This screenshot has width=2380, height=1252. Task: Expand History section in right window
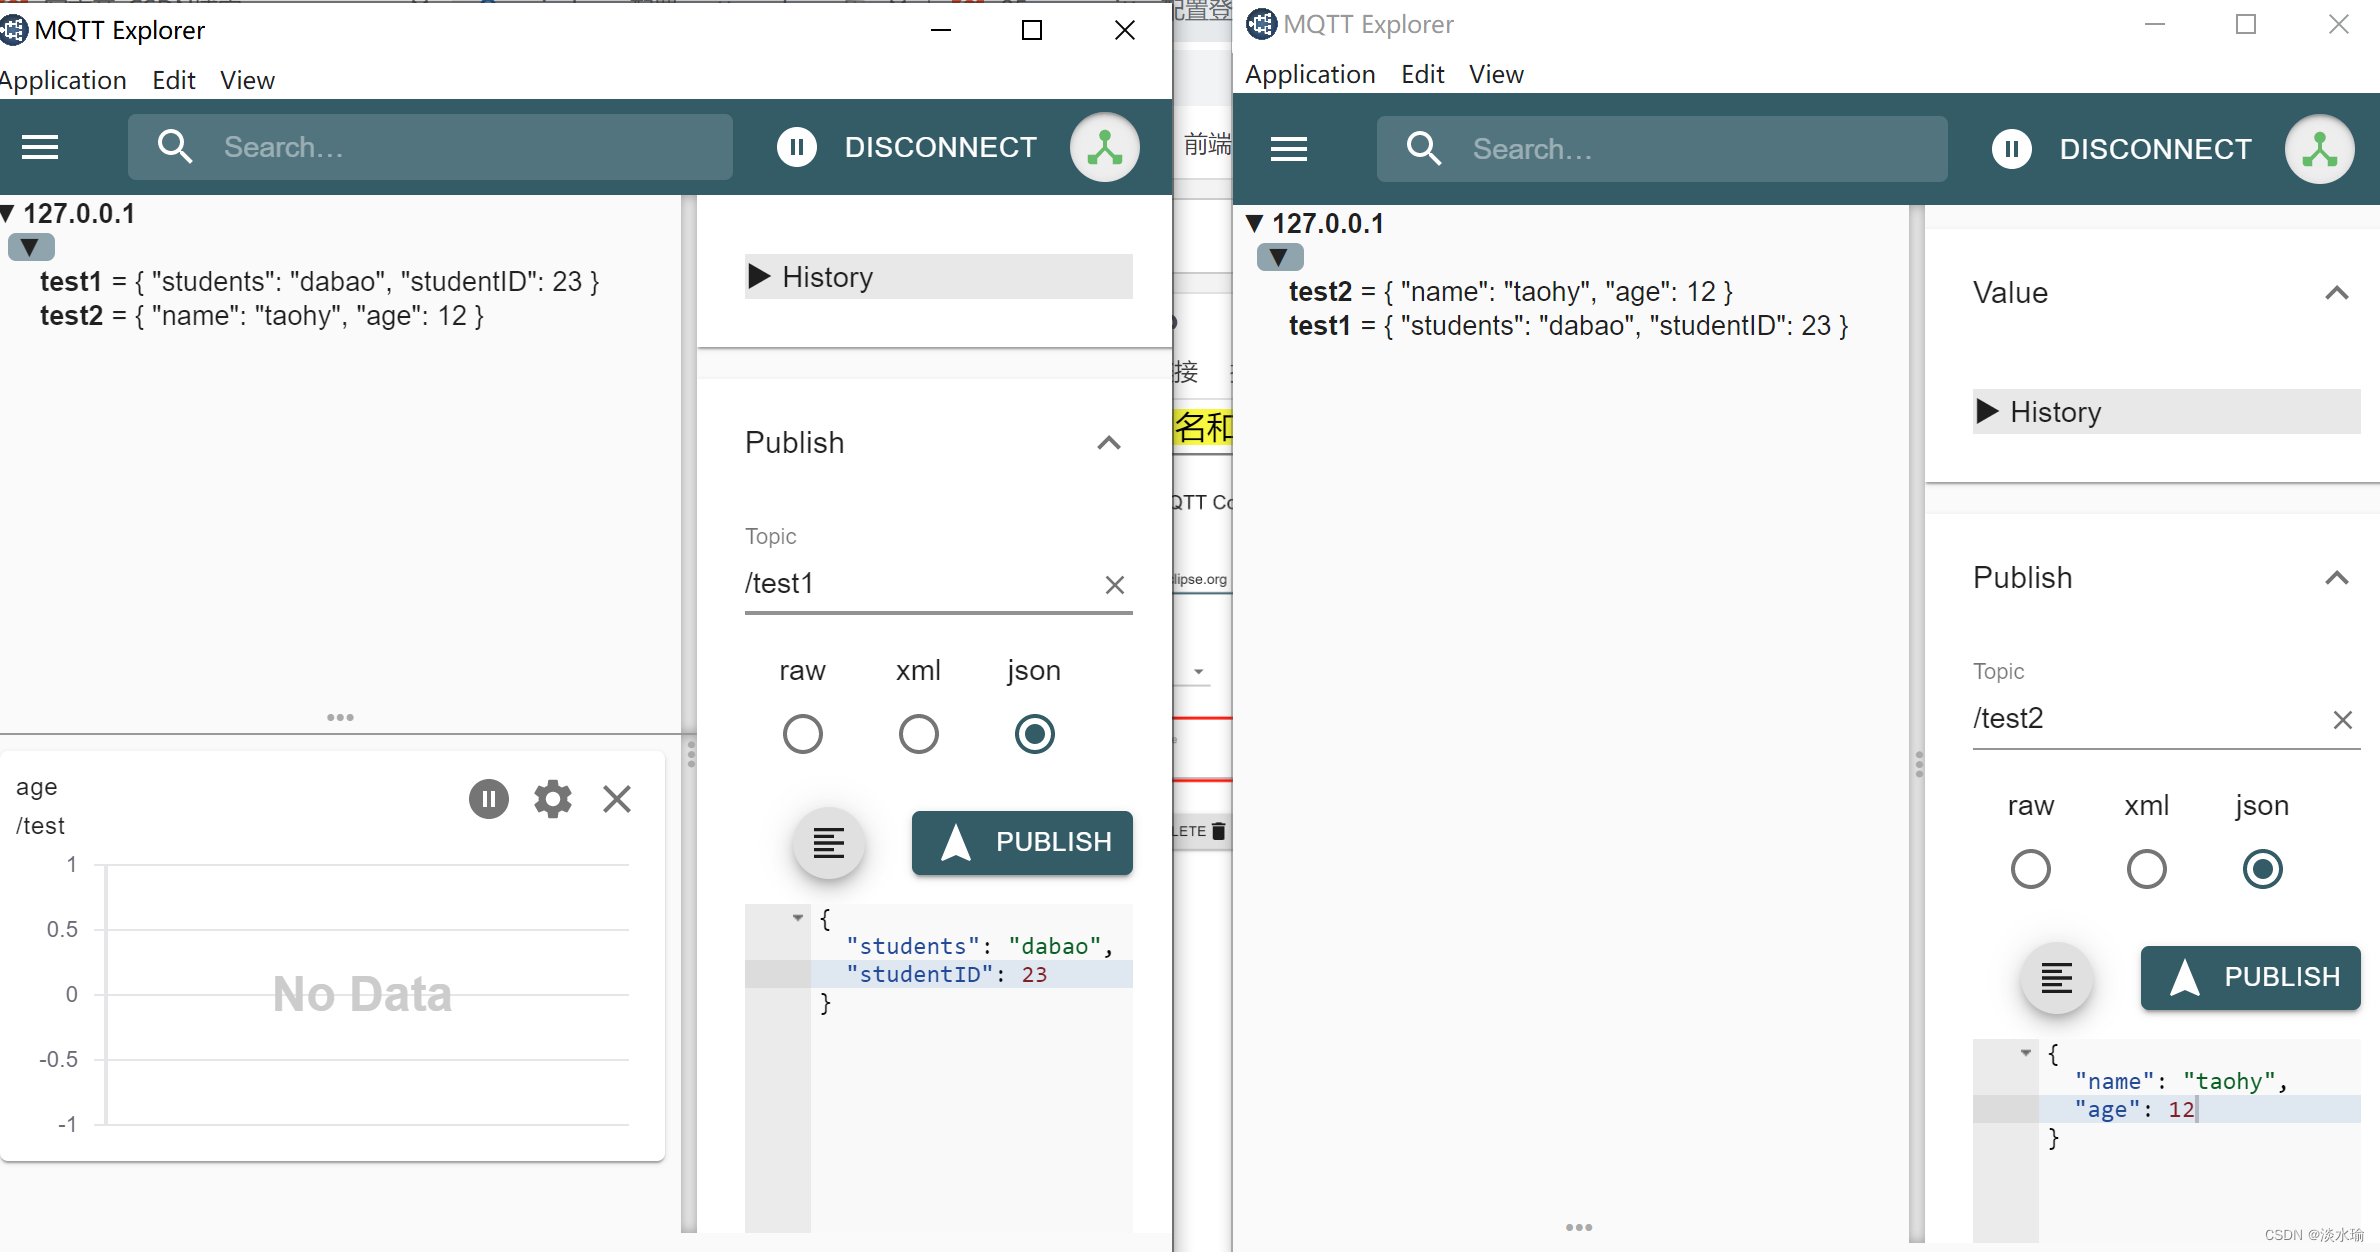(x=2167, y=412)
